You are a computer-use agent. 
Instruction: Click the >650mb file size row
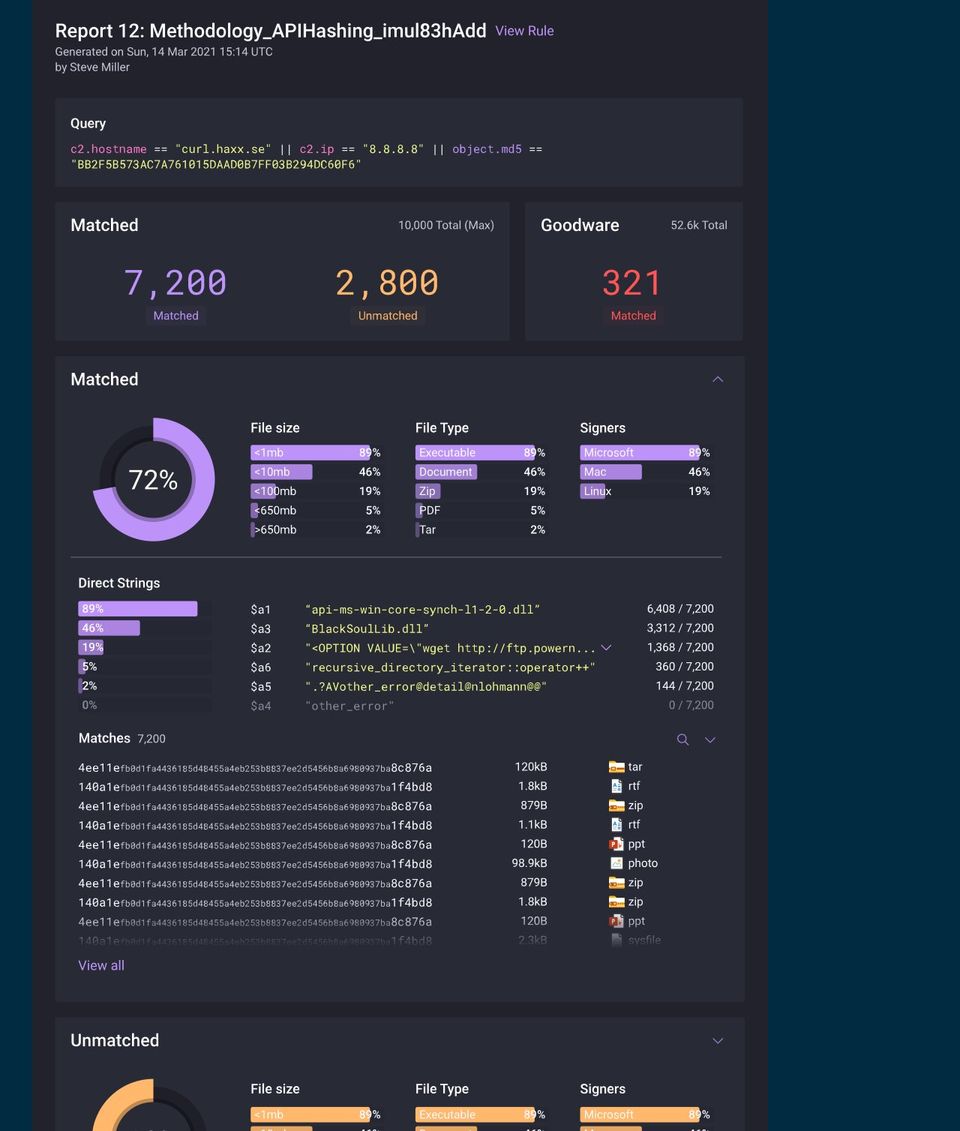(315, 529)
